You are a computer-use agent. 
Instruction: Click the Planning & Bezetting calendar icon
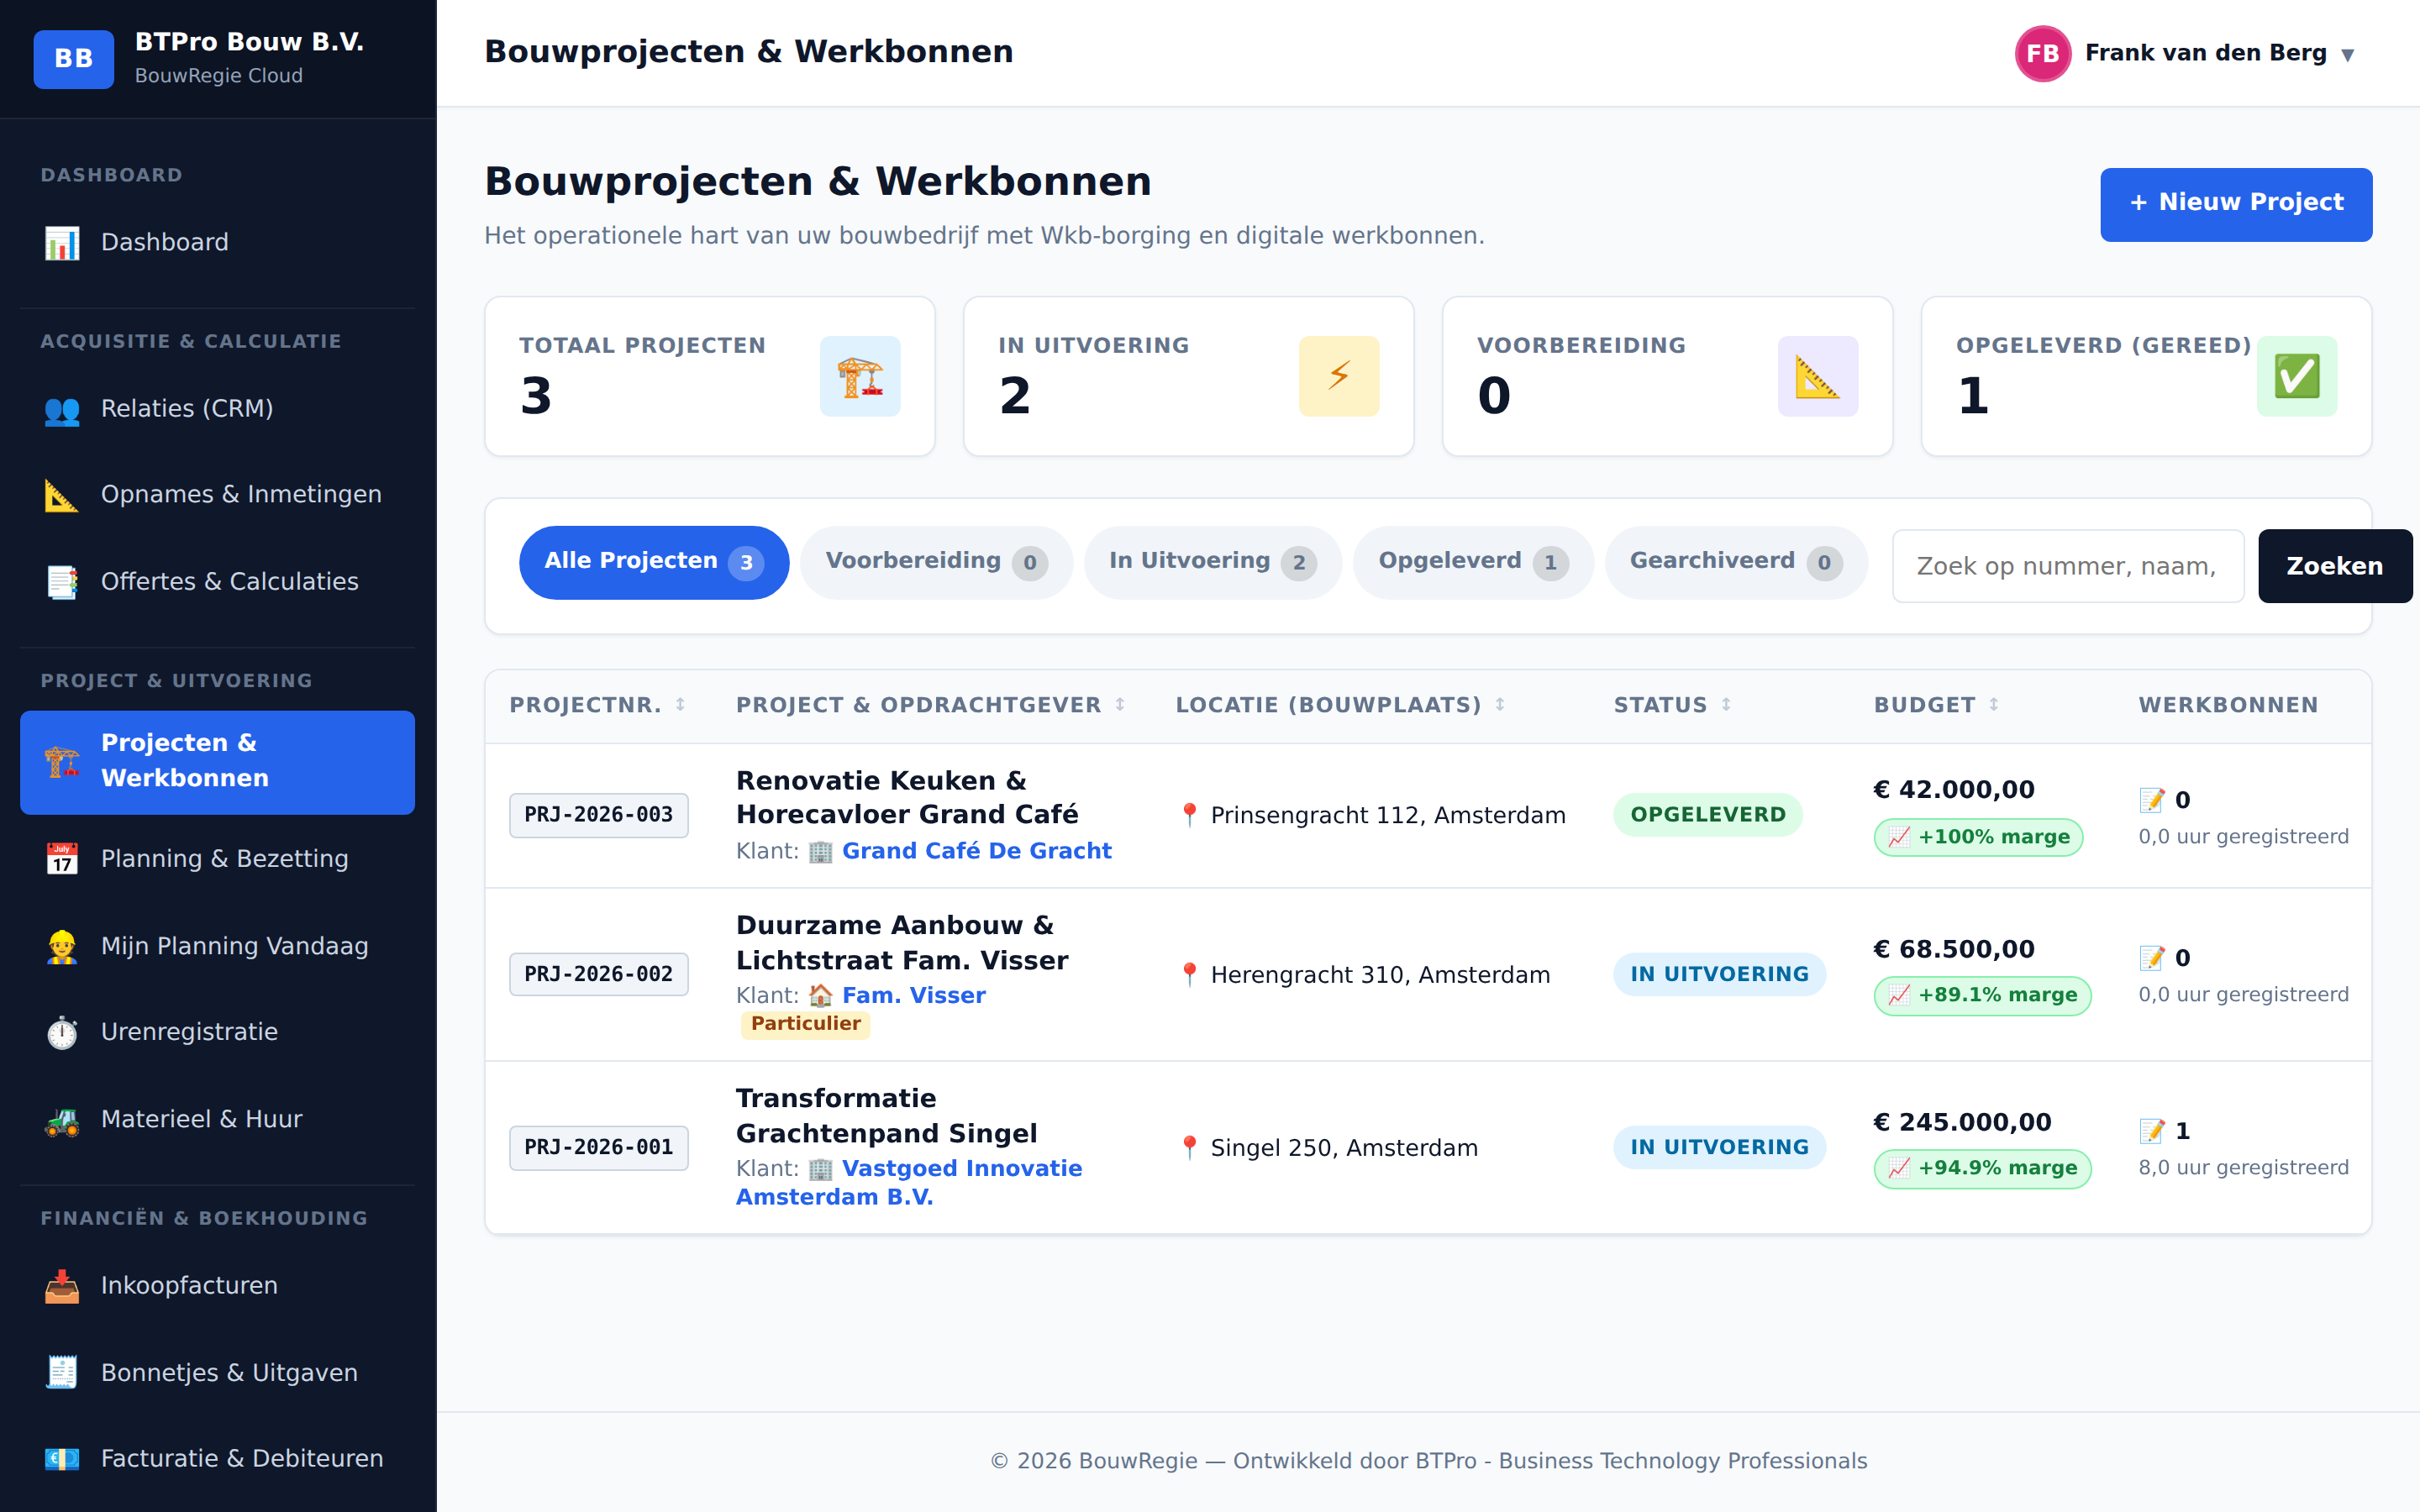pyautogui.click(x=62, y=859)
